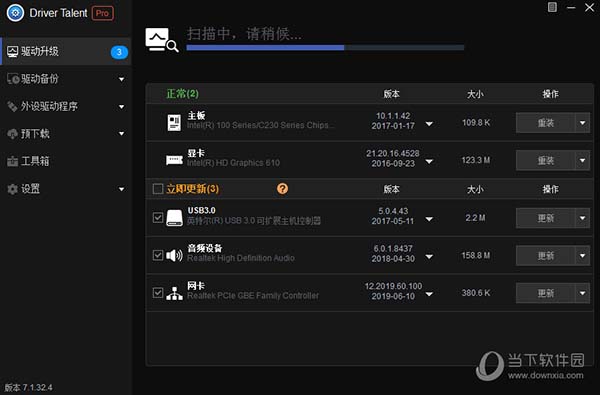The height and width of the screenshot is (395, 600).
Task: Click the 设置 gear icon
Action: (12, 189)
